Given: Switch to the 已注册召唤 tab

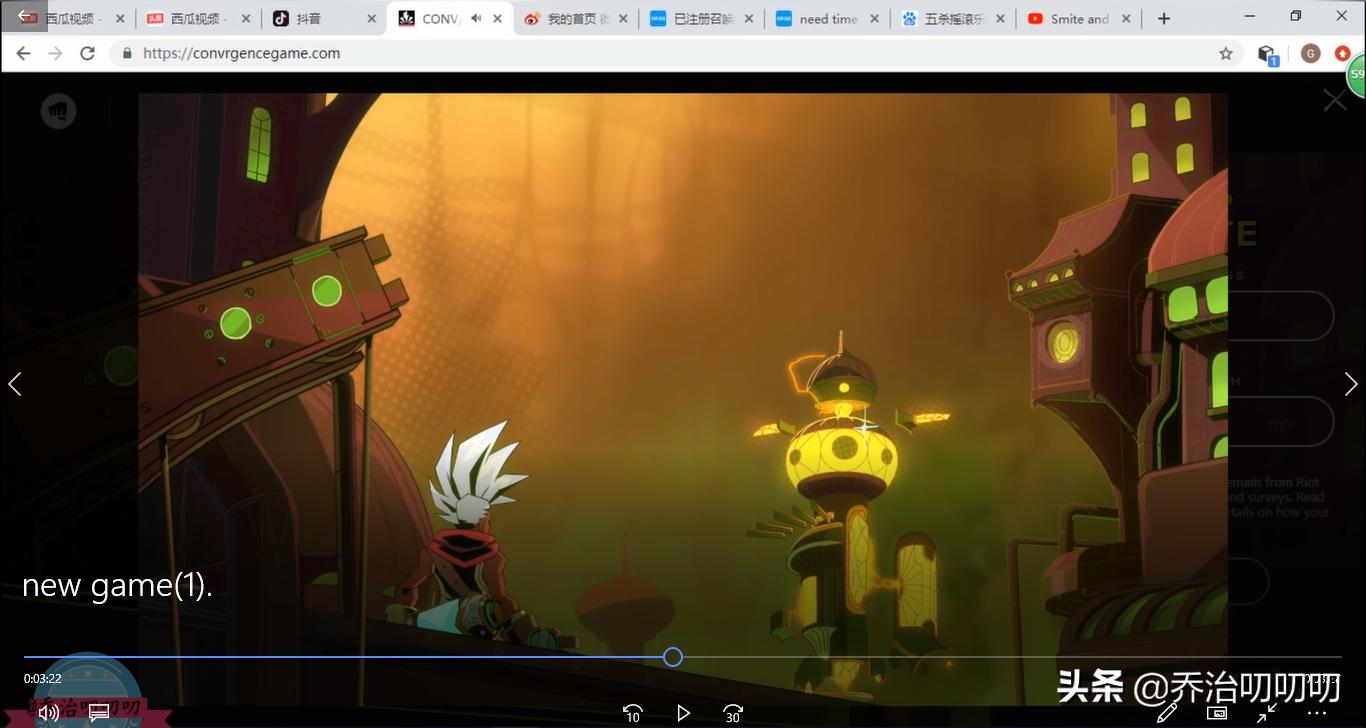Looking at the screenshot, I should coord(702,18).
